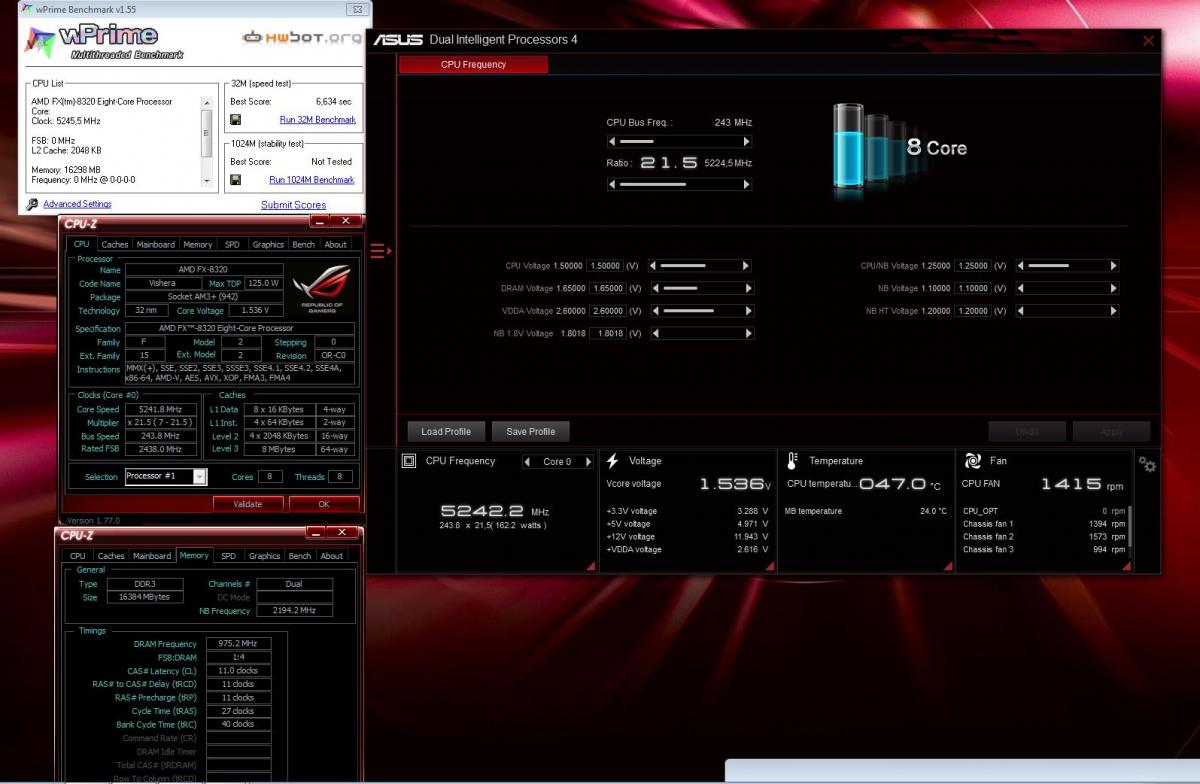Screen dimensions: 1200x784
Task: Select previous core in CPU Frequency monitor
Action: [528, 462]
